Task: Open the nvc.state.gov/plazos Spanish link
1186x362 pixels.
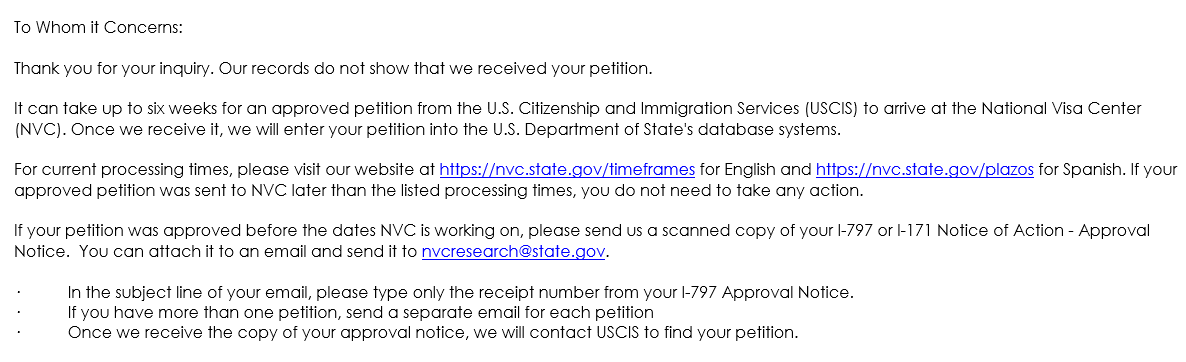Action: [924, 169]
